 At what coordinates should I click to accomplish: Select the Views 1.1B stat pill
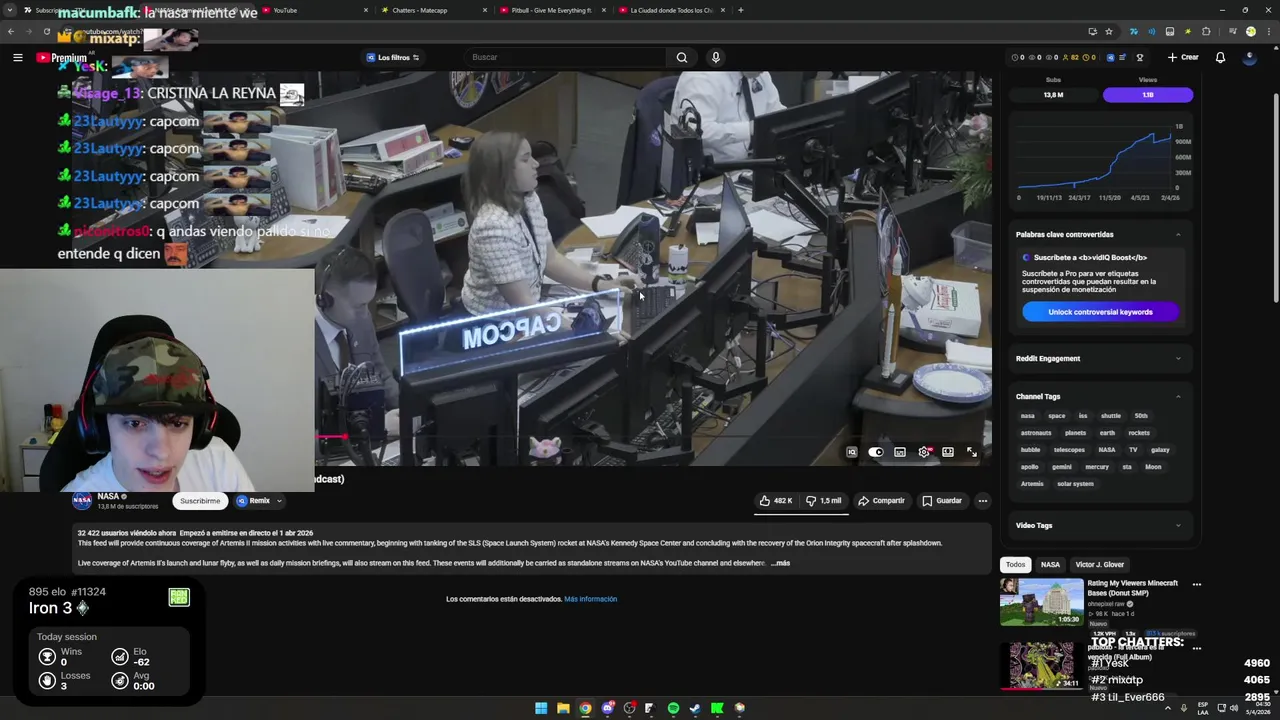tap(1148, 95)
